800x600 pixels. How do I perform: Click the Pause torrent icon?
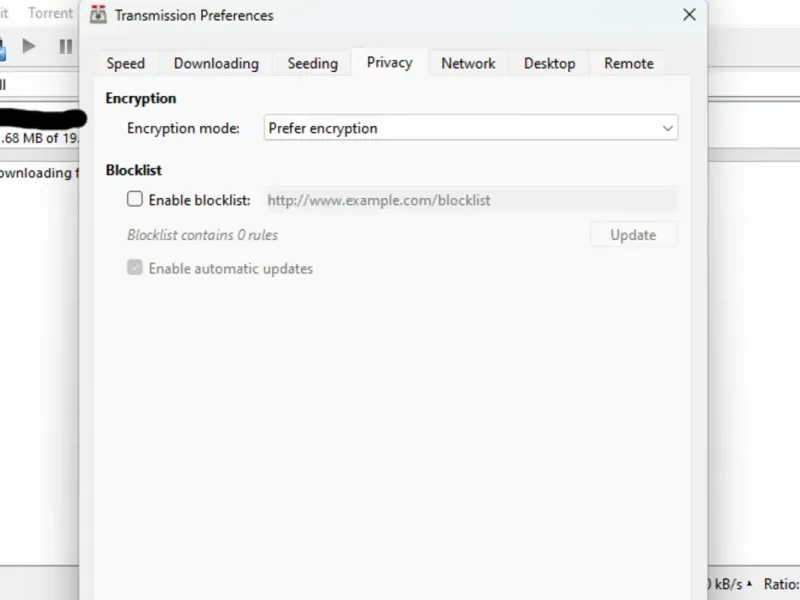[66, 46]
